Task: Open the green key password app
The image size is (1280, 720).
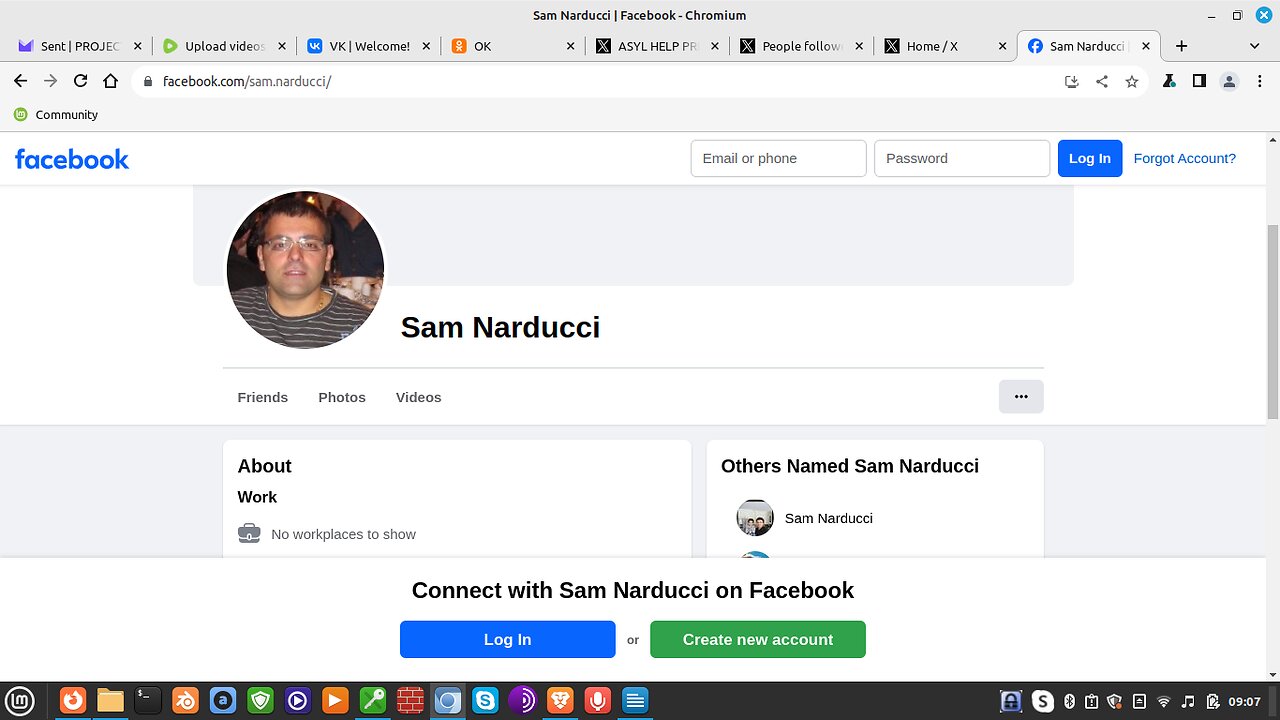Action: 373,701
